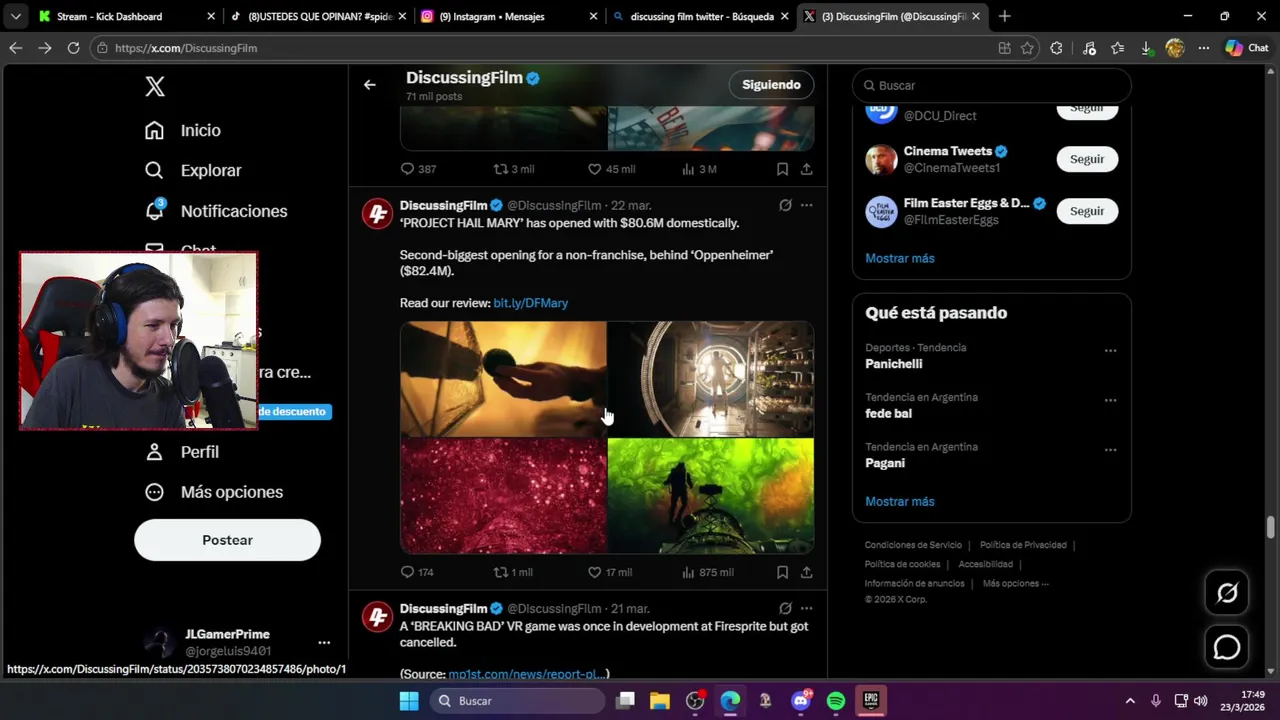Click the X logo home icon
Image resolution: width=1280 pixels, height=720 pixels.
click(155, 86)
